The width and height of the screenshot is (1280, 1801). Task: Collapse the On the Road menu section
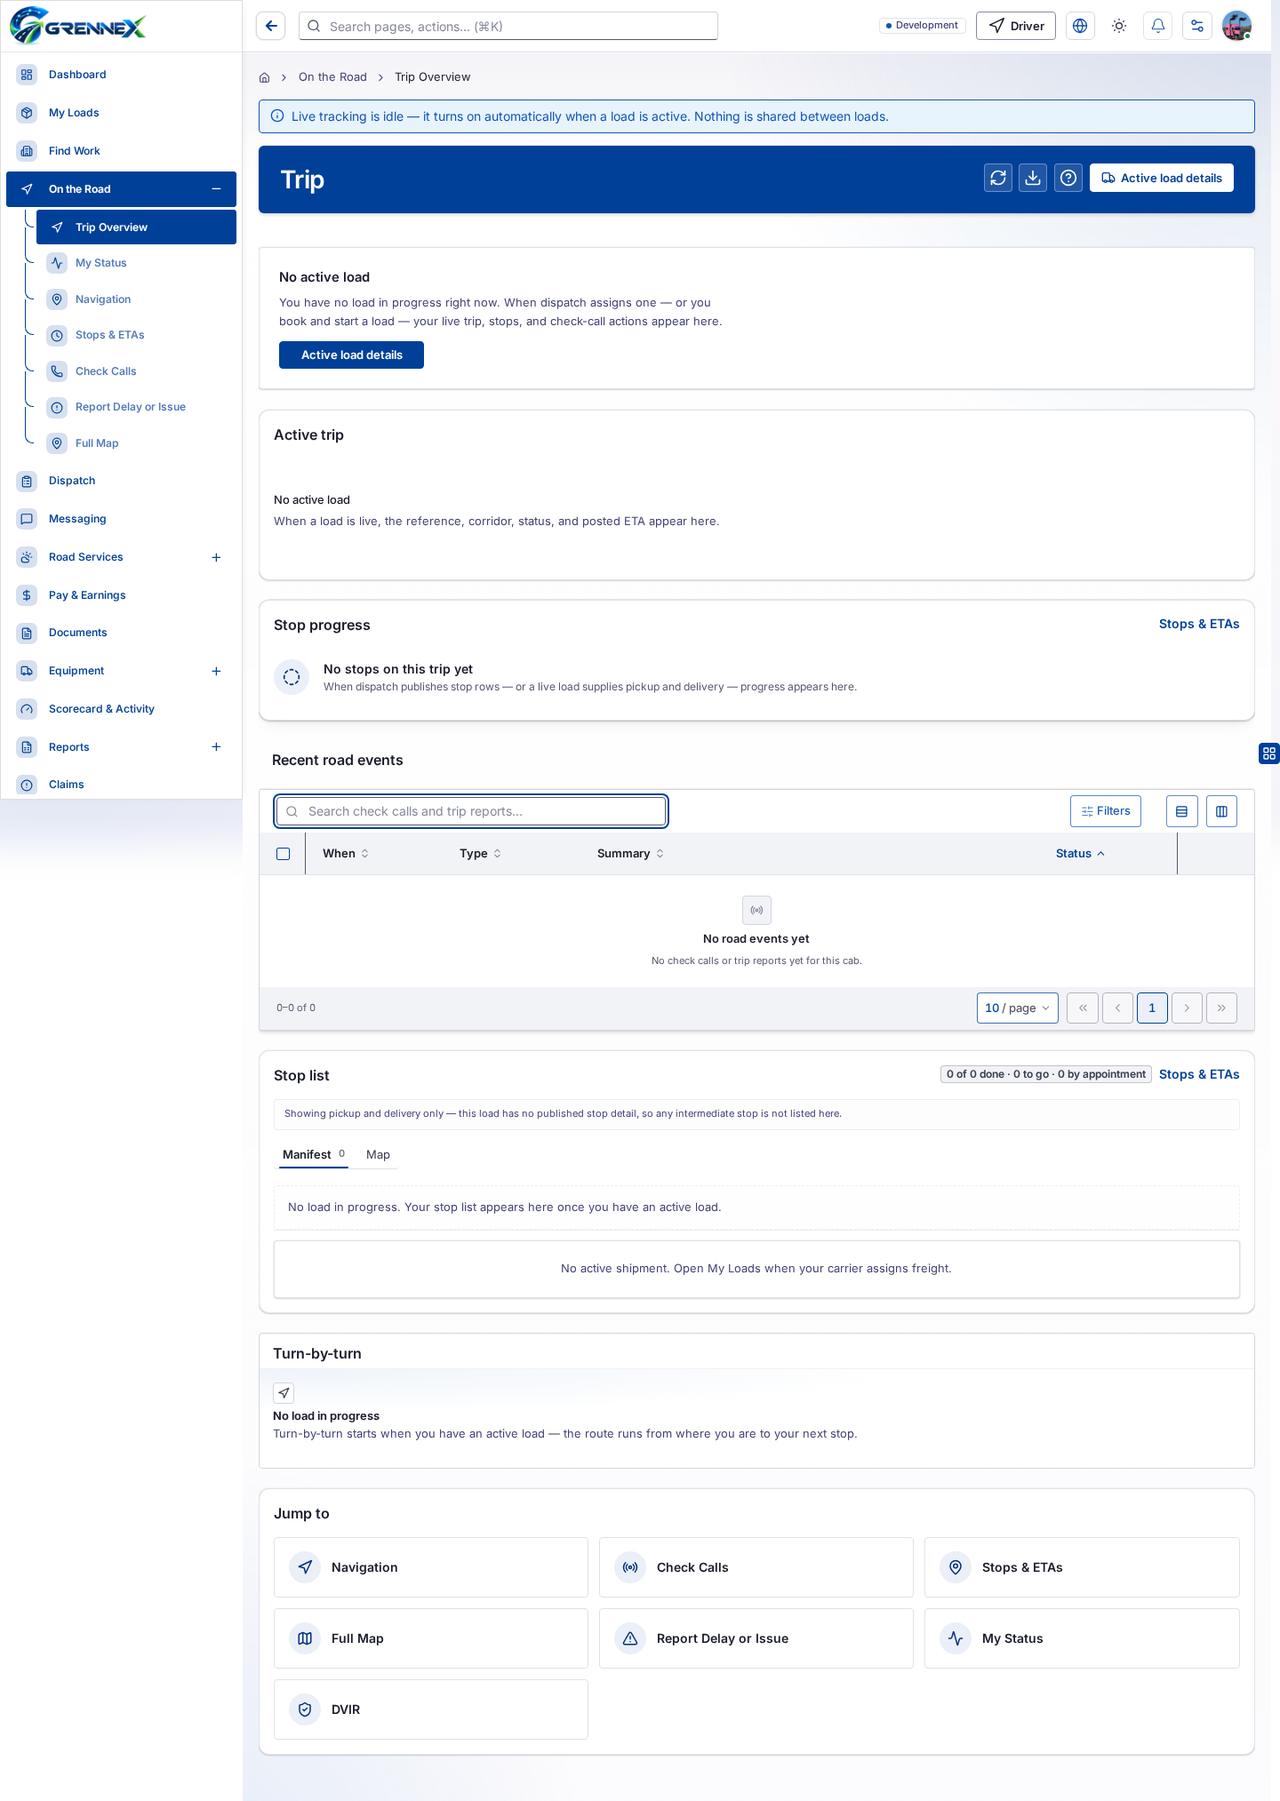216,189
